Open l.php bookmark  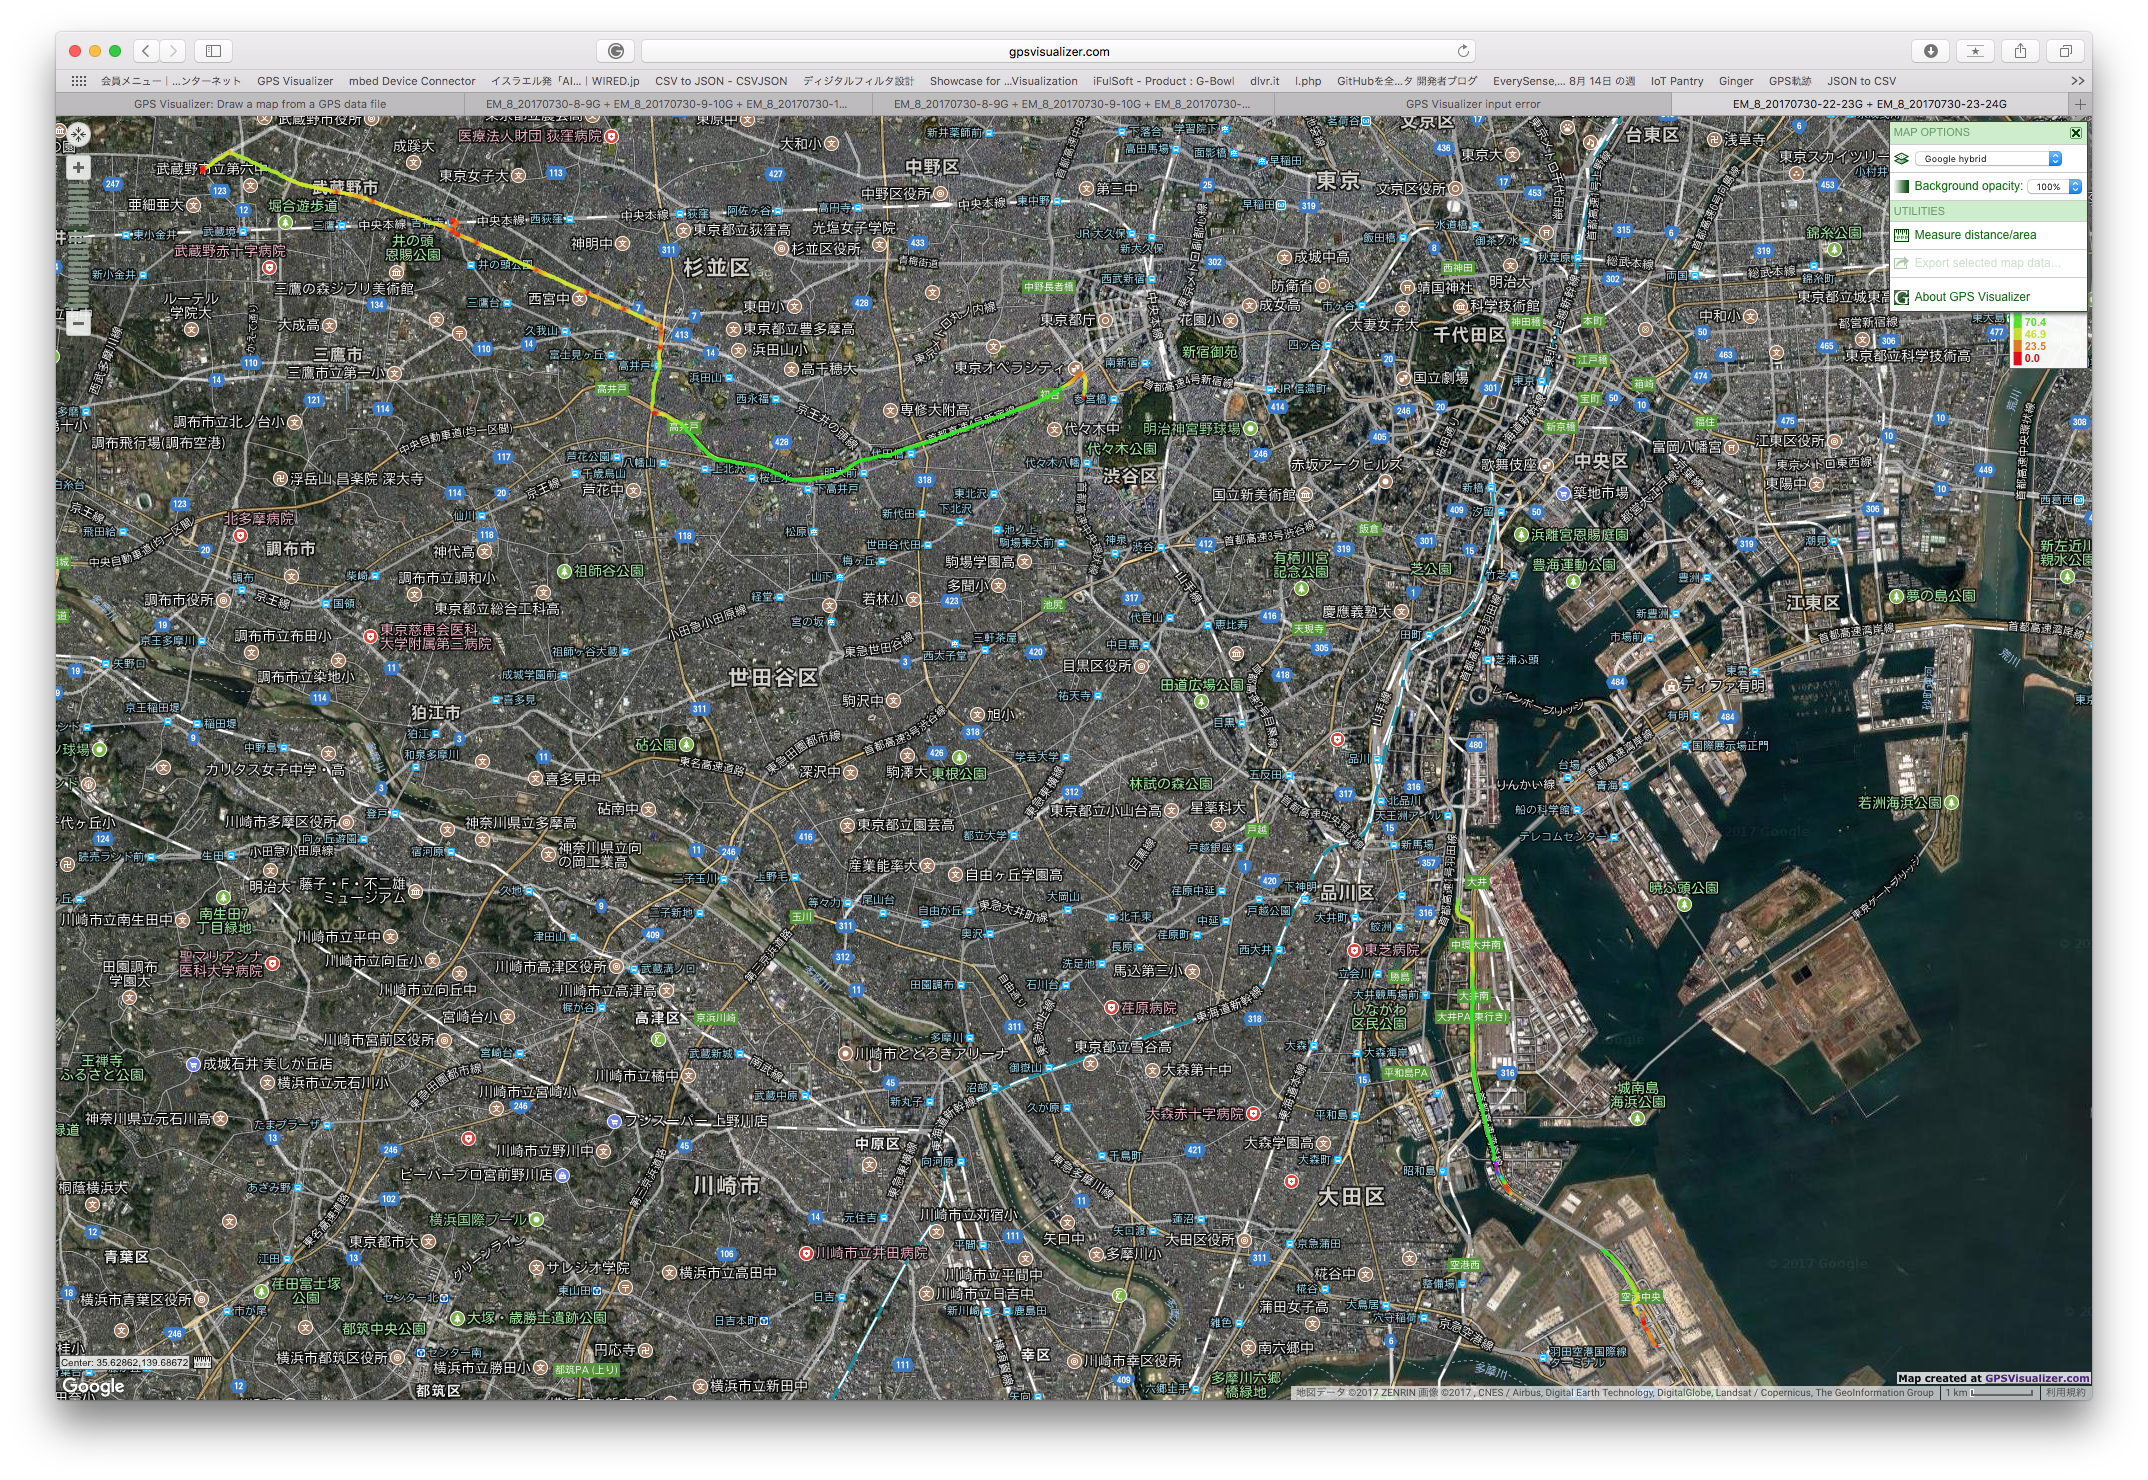pos(1308,81)
